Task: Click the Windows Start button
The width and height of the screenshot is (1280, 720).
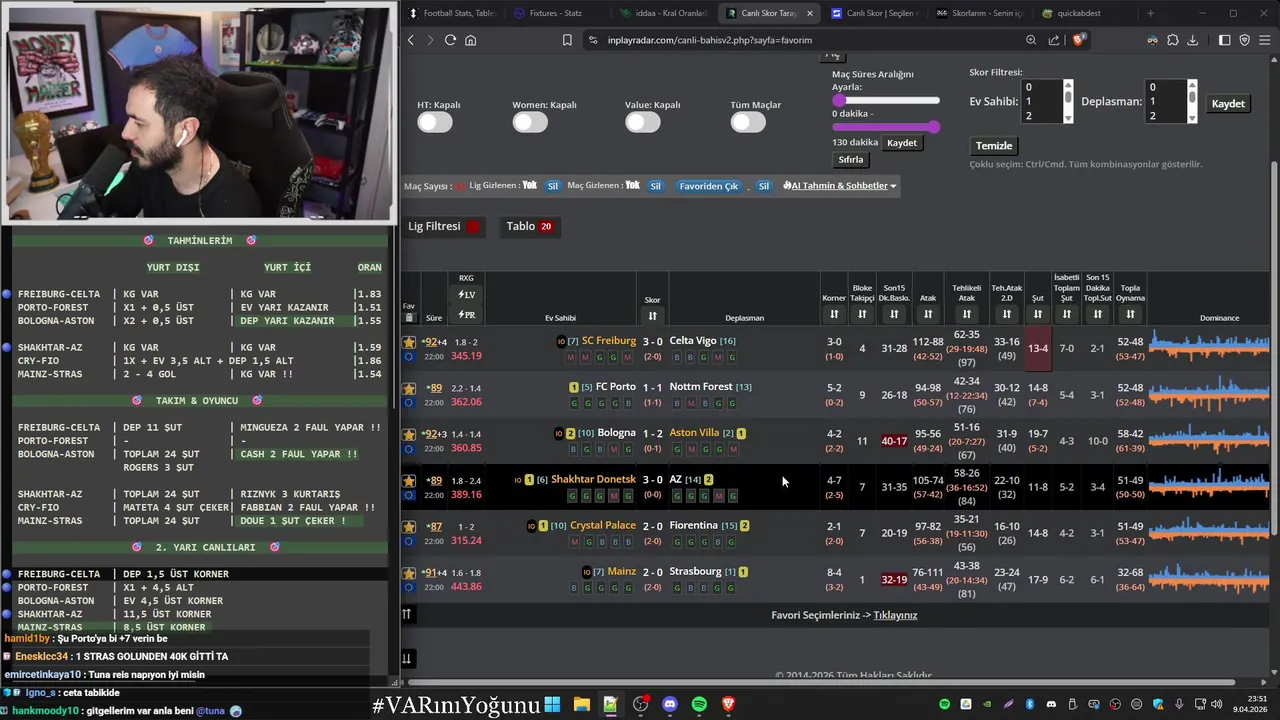Action: (x=552, y=705)
